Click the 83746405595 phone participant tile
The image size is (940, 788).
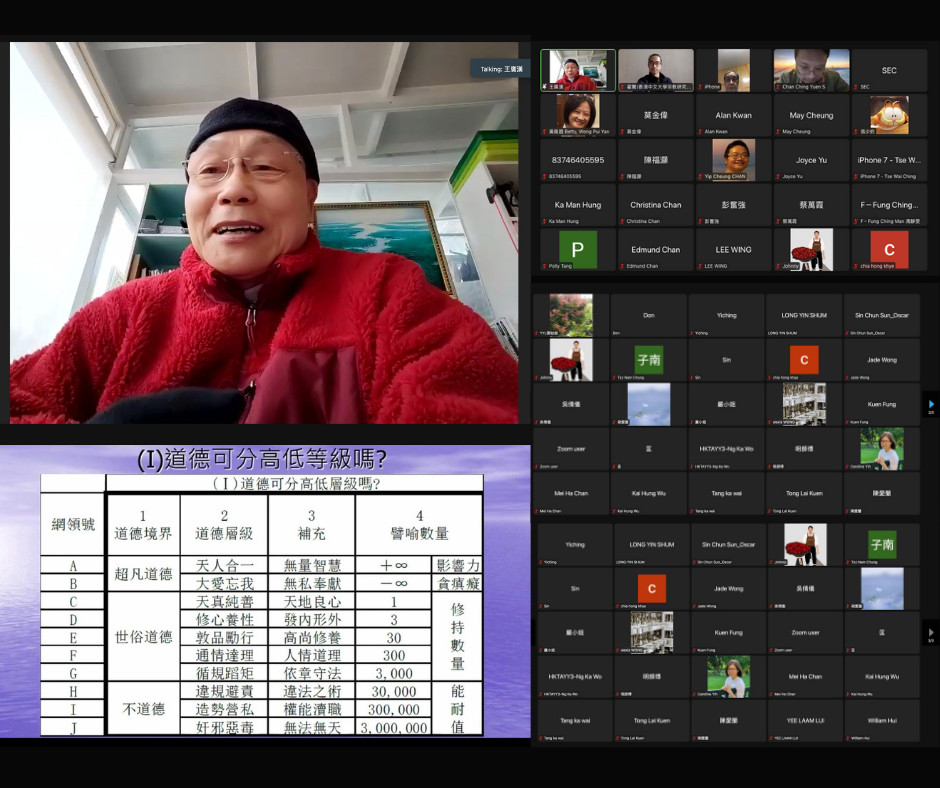click(577, 160)
